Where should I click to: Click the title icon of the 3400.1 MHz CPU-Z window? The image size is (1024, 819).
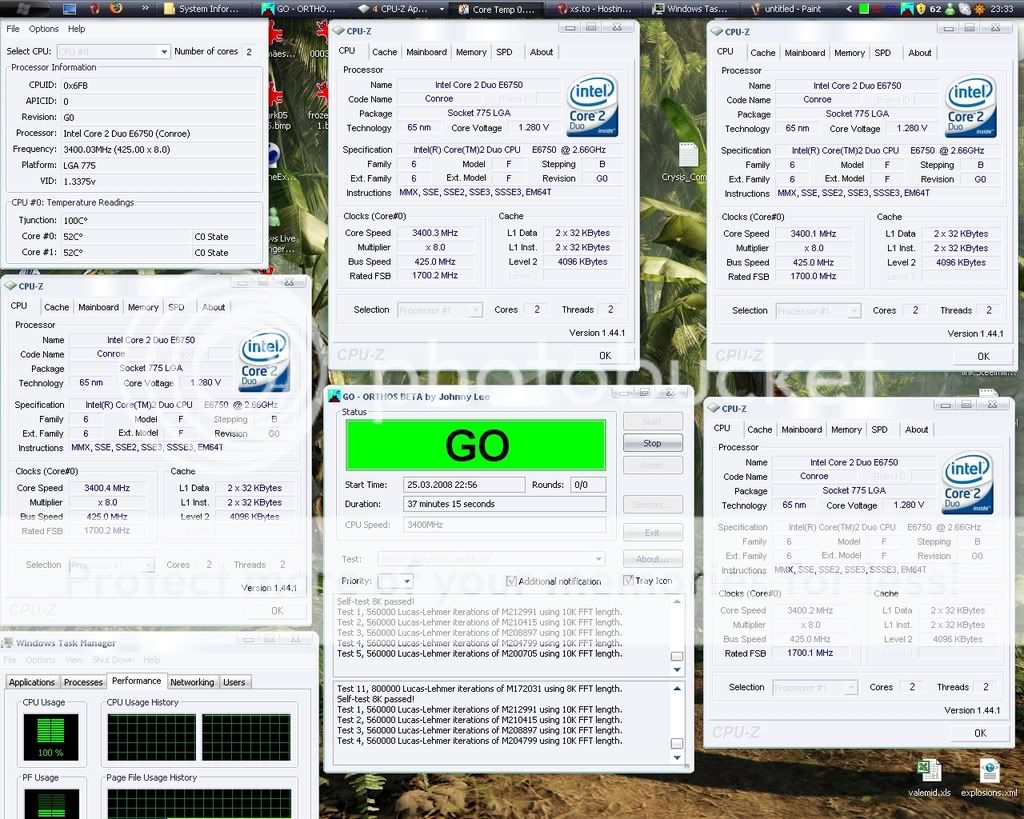click(x=716, y=31)
